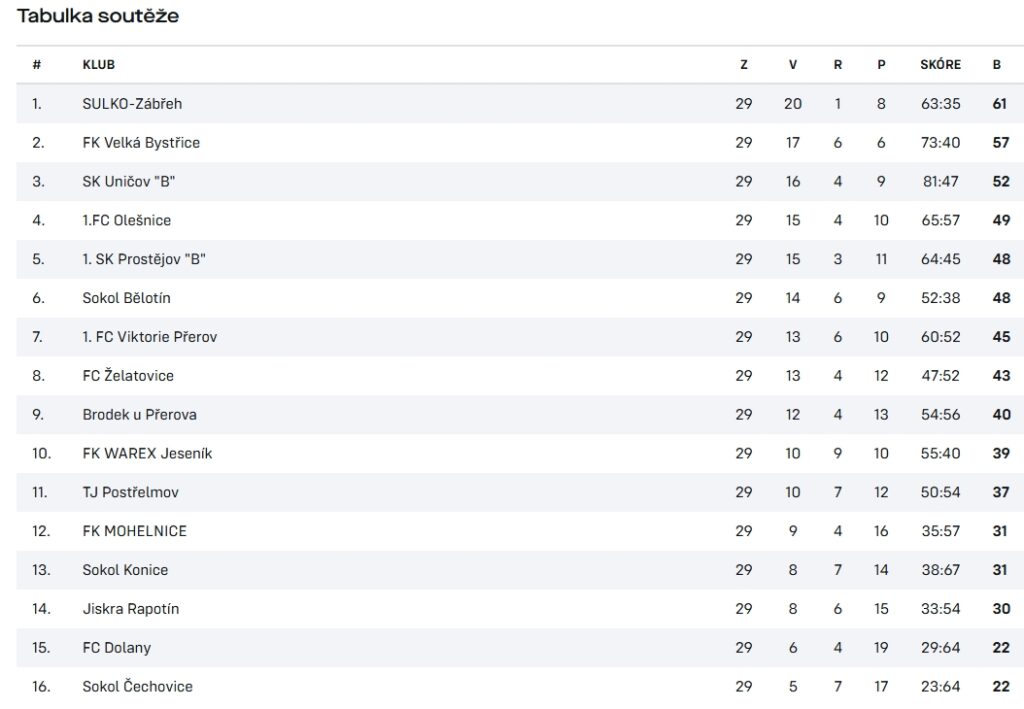Open 1. SK Prostějov "B" entry
The height and width of the screenshot is (709, 1024).
[144, 259]
